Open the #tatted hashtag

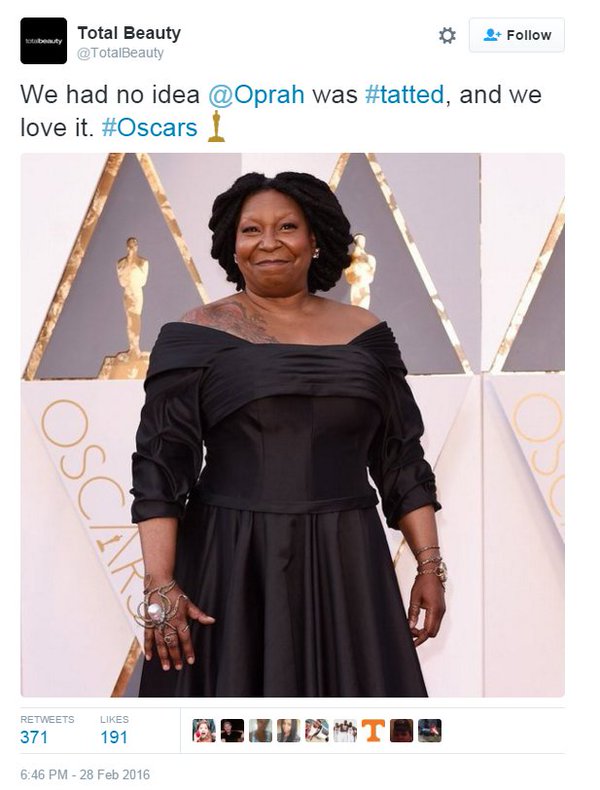coord(405,95)
